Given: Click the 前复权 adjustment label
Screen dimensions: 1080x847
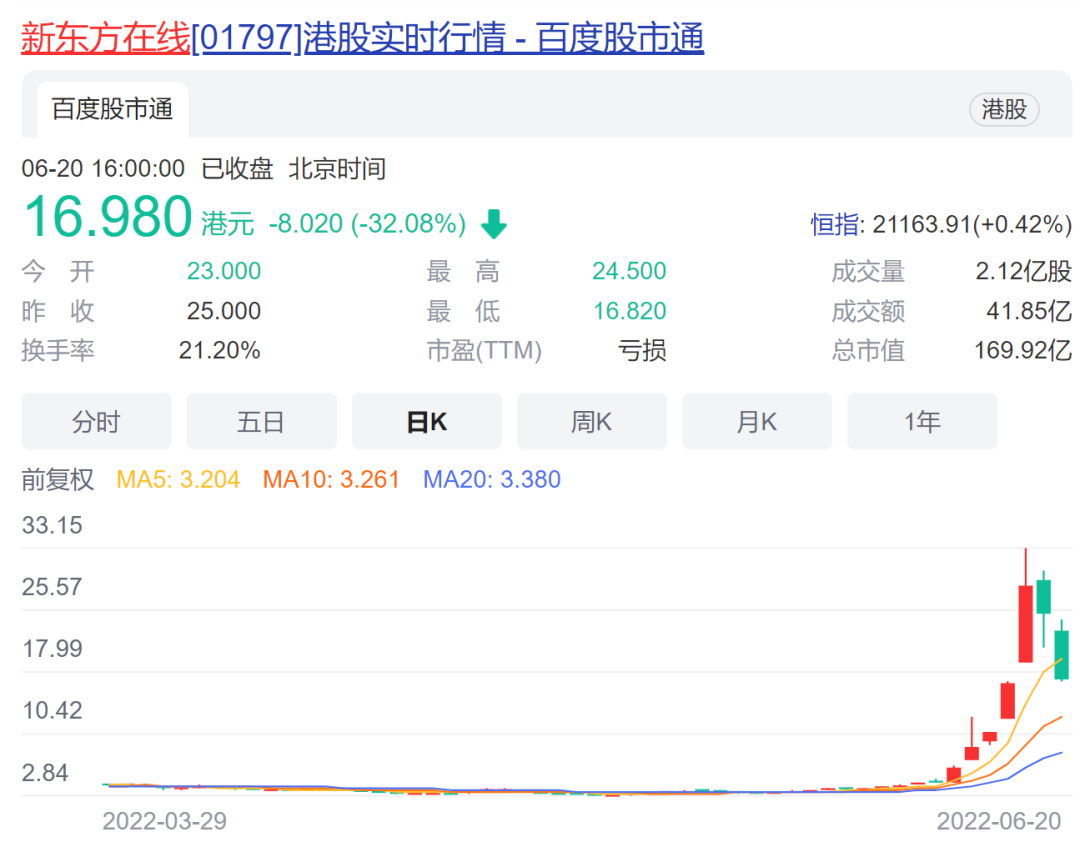Looking at the screenshot, I should (58, 480).
